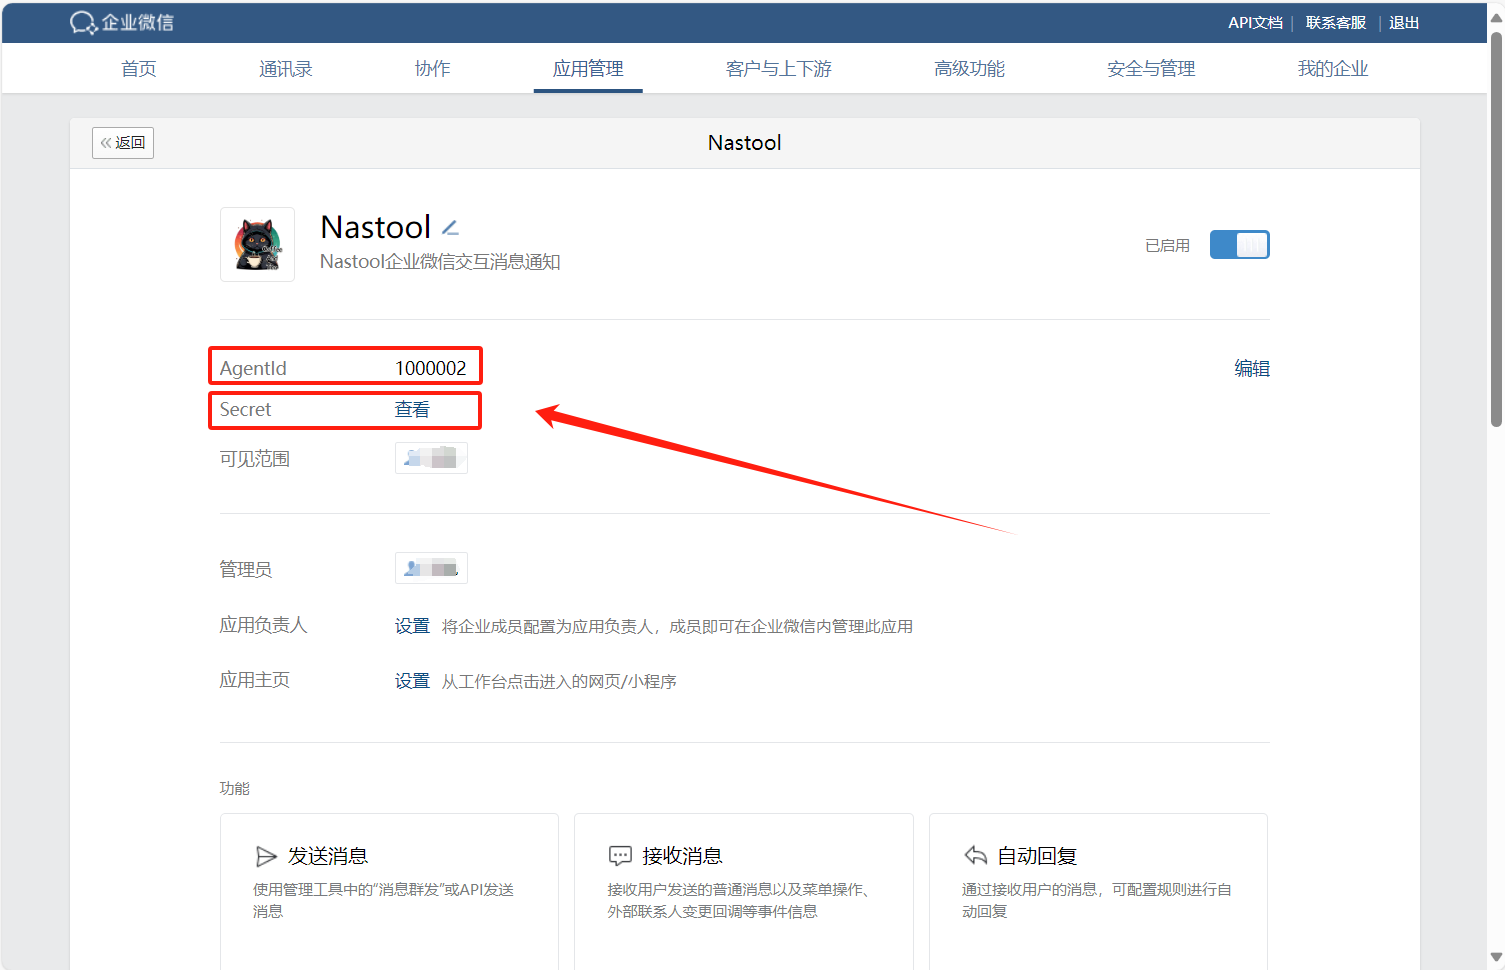Click the 可见范围 member tag
Screen dimensions: 1505x970
tap(431, 458)
